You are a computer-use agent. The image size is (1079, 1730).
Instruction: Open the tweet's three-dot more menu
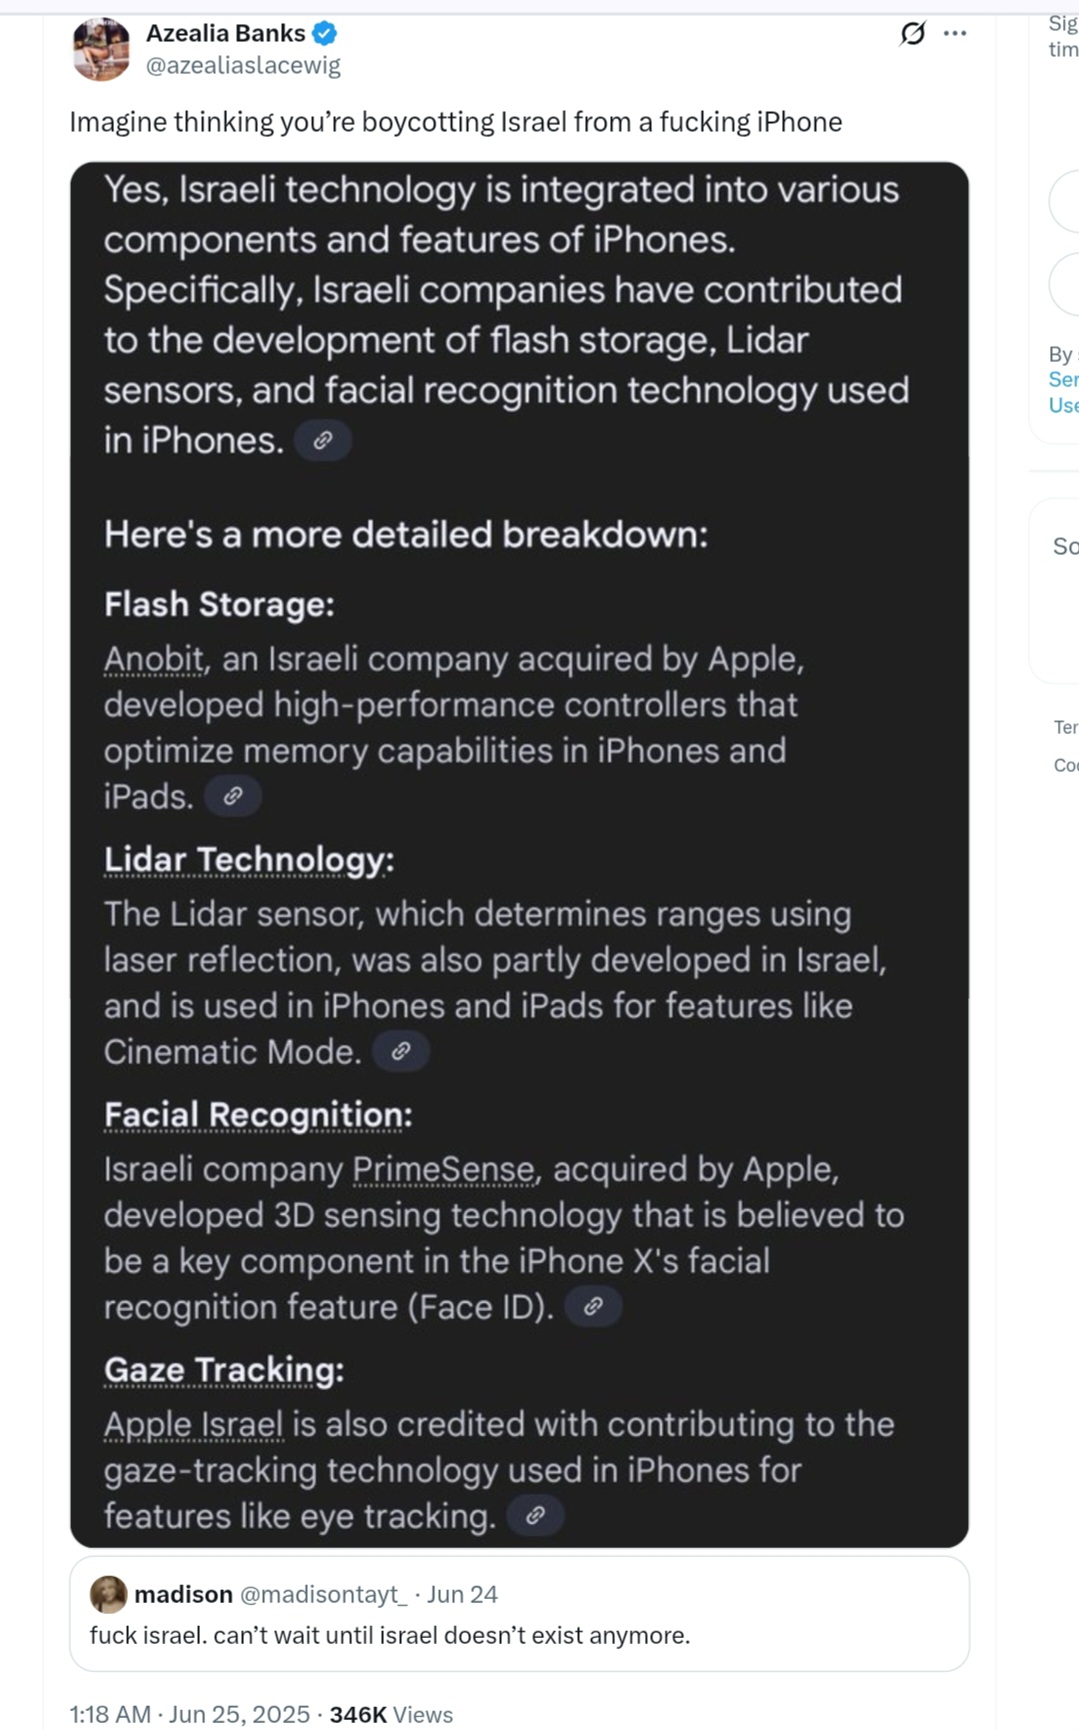coord(955,33)
